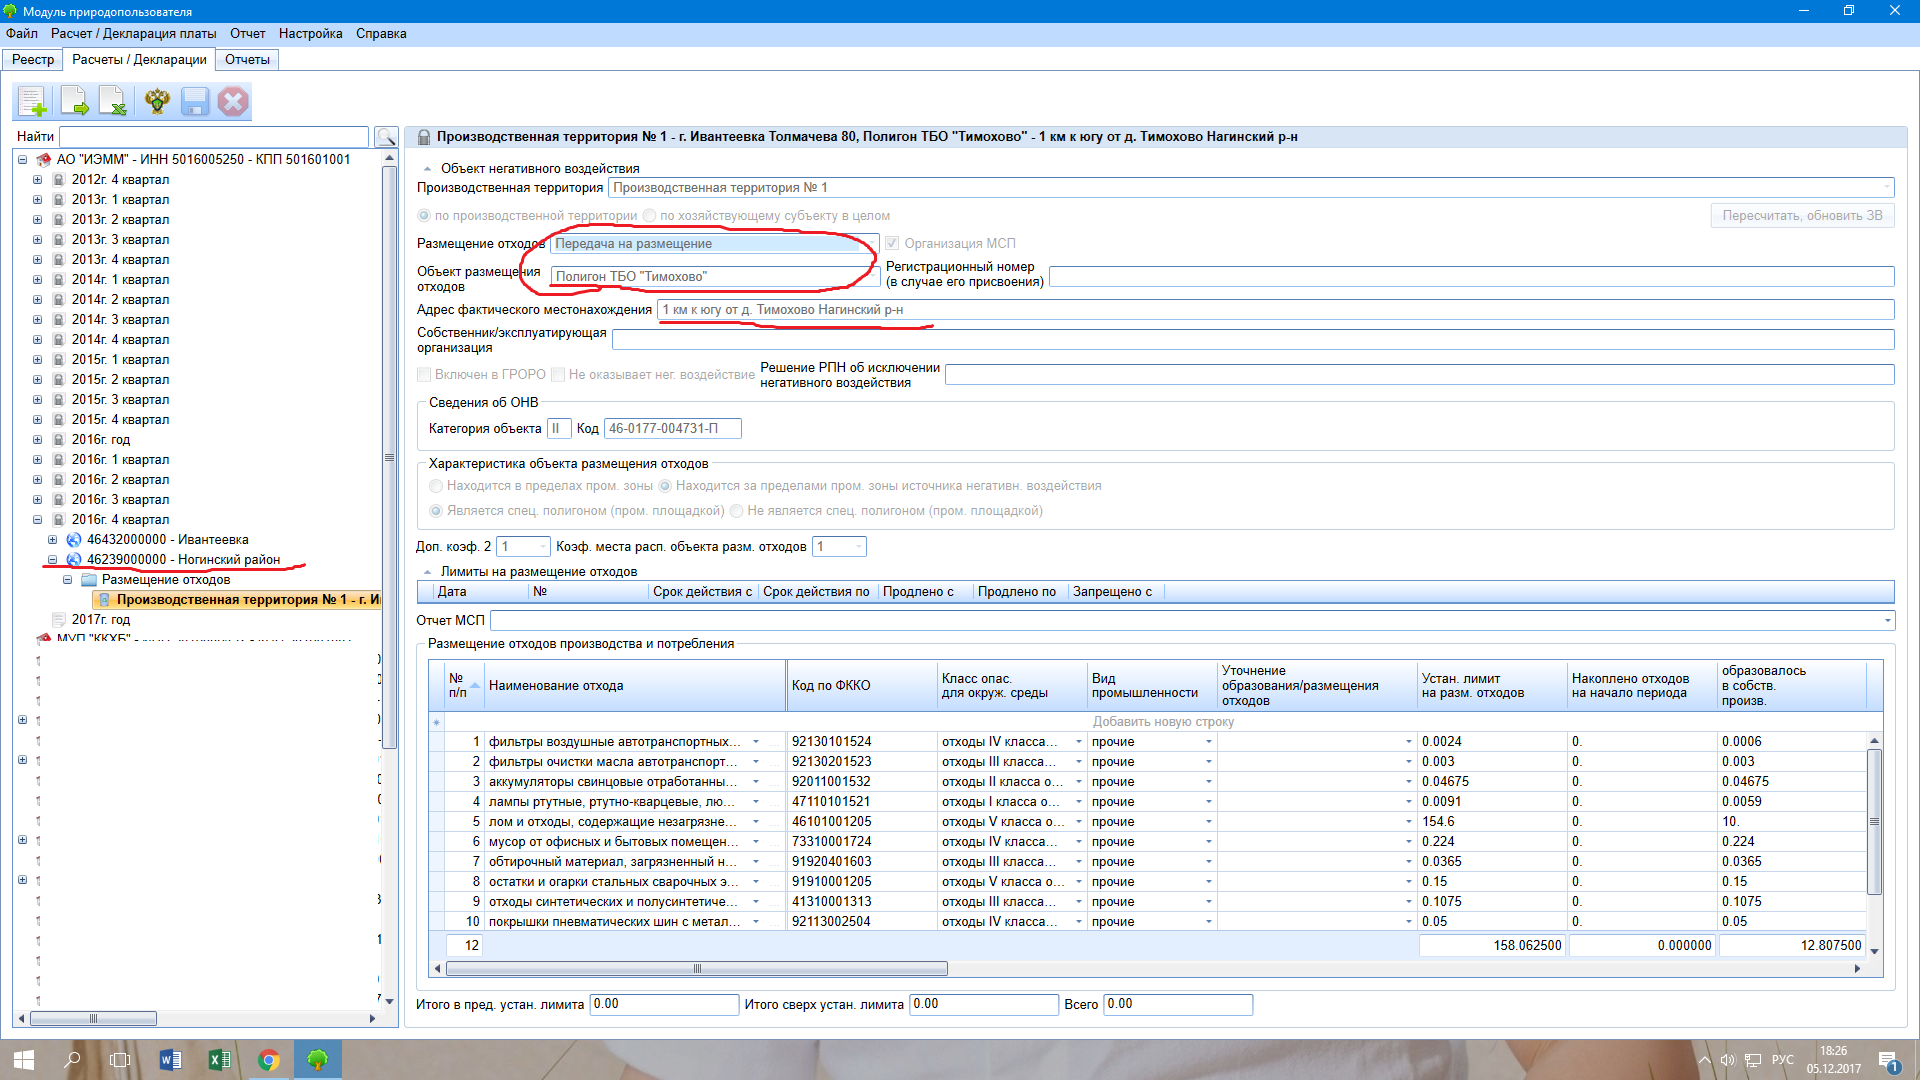Click the 'Пересчитать, обновить ЗВ' button
The image size is (1920, 1080).
coord(1801,215)
